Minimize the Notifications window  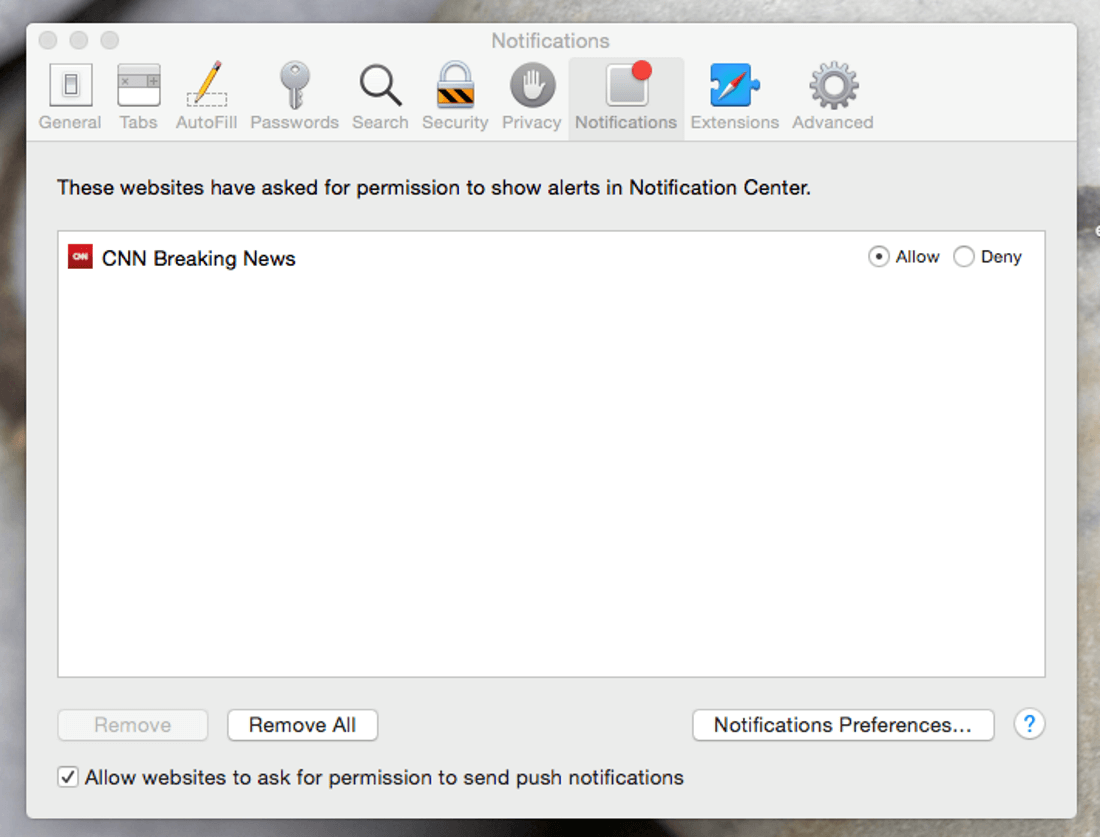point(79,40)
